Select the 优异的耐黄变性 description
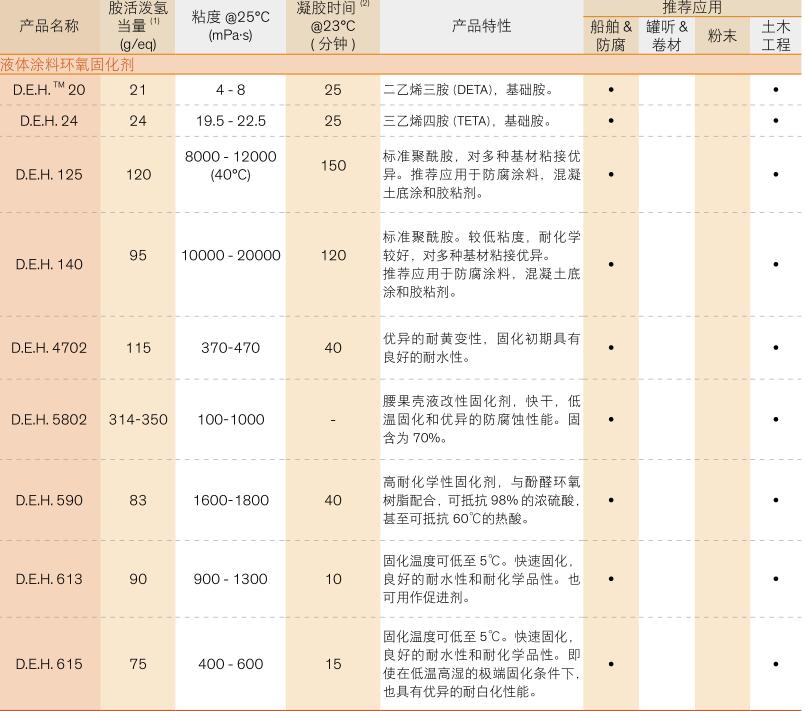The height and width of the screenshot is (711, 805). click(482, 348)
